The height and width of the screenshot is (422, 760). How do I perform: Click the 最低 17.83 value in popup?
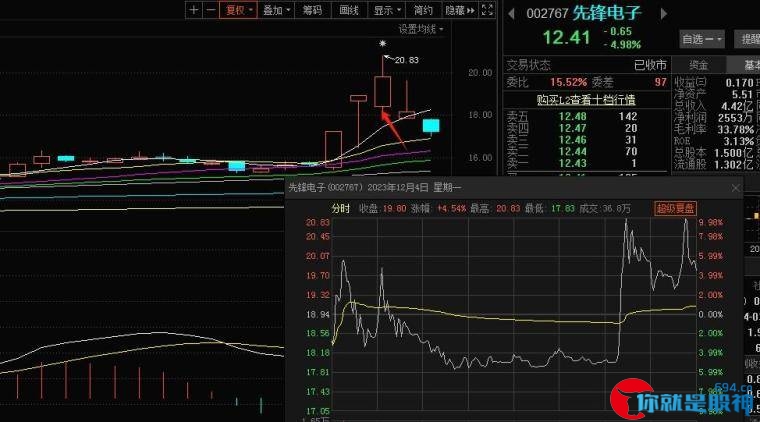(563, 209)
